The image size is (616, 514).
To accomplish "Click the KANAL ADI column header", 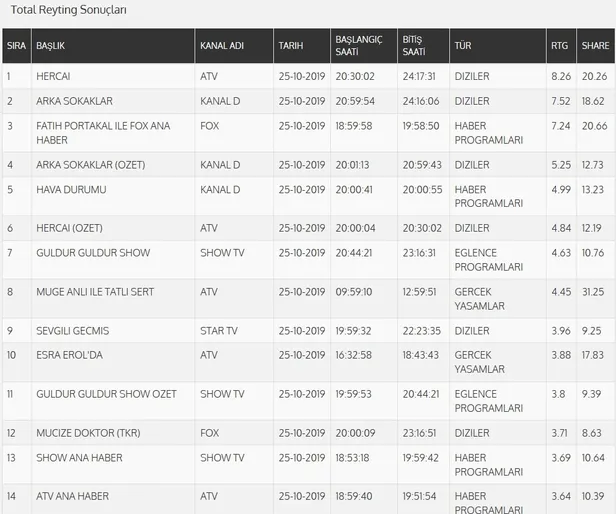I will click(x=221, y=46).
